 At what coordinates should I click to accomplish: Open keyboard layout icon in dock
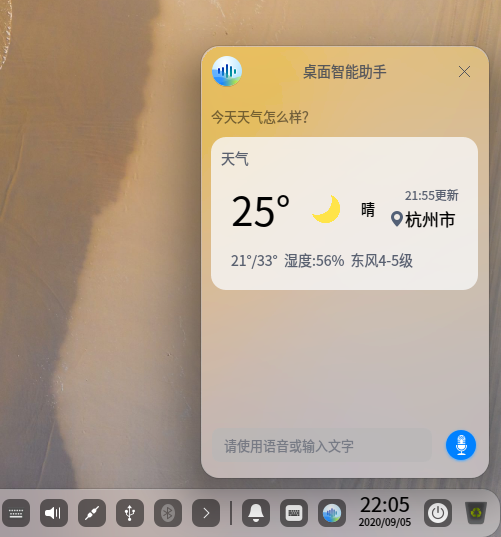294,513
